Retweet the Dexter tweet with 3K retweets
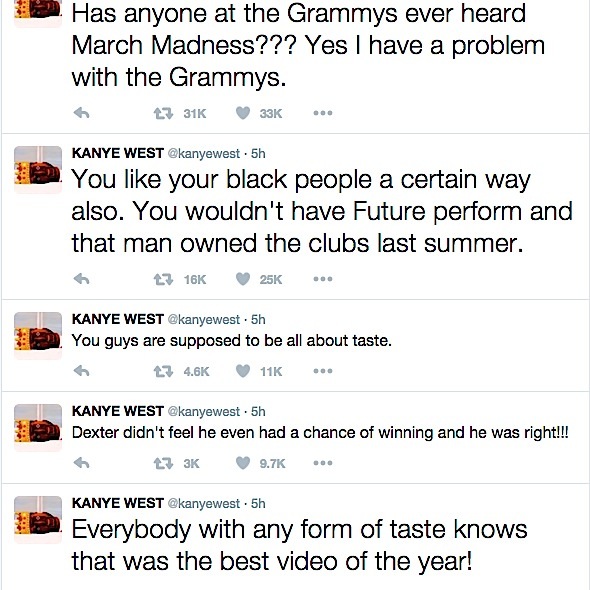Screen dimensions: 590x590 pos(163,463)
